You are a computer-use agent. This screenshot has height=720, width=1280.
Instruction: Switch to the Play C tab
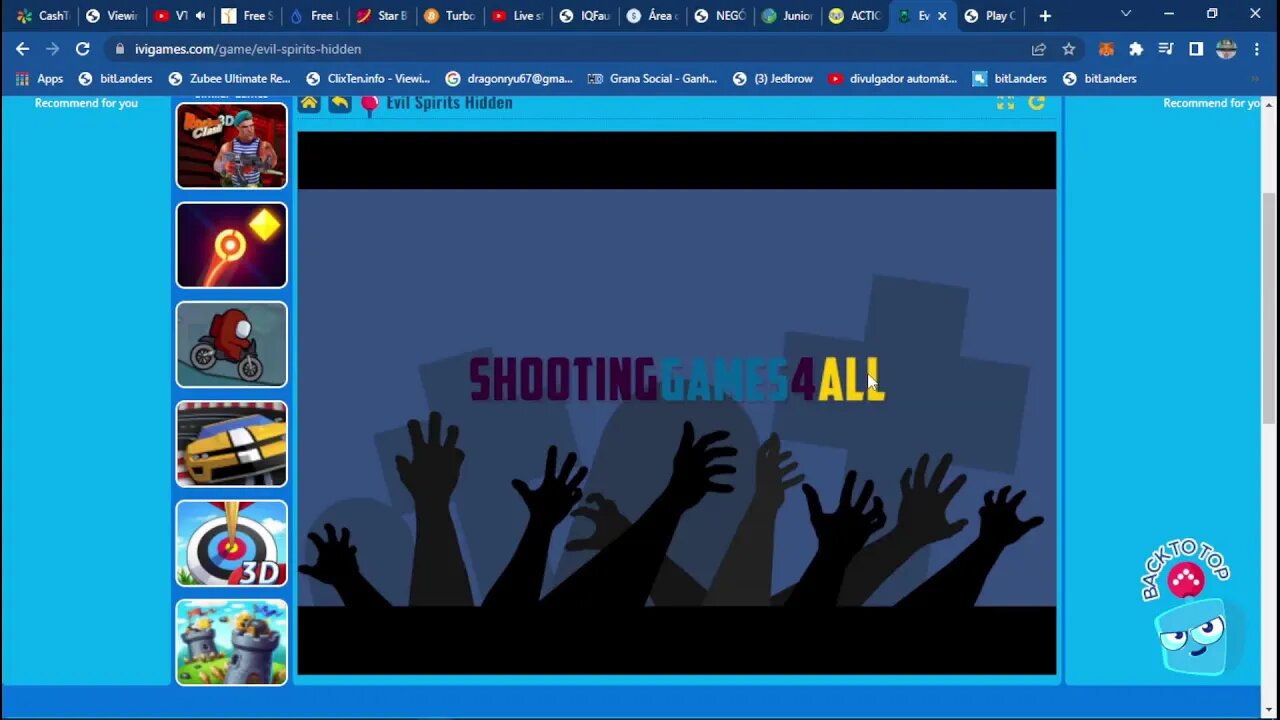(990, 16)
